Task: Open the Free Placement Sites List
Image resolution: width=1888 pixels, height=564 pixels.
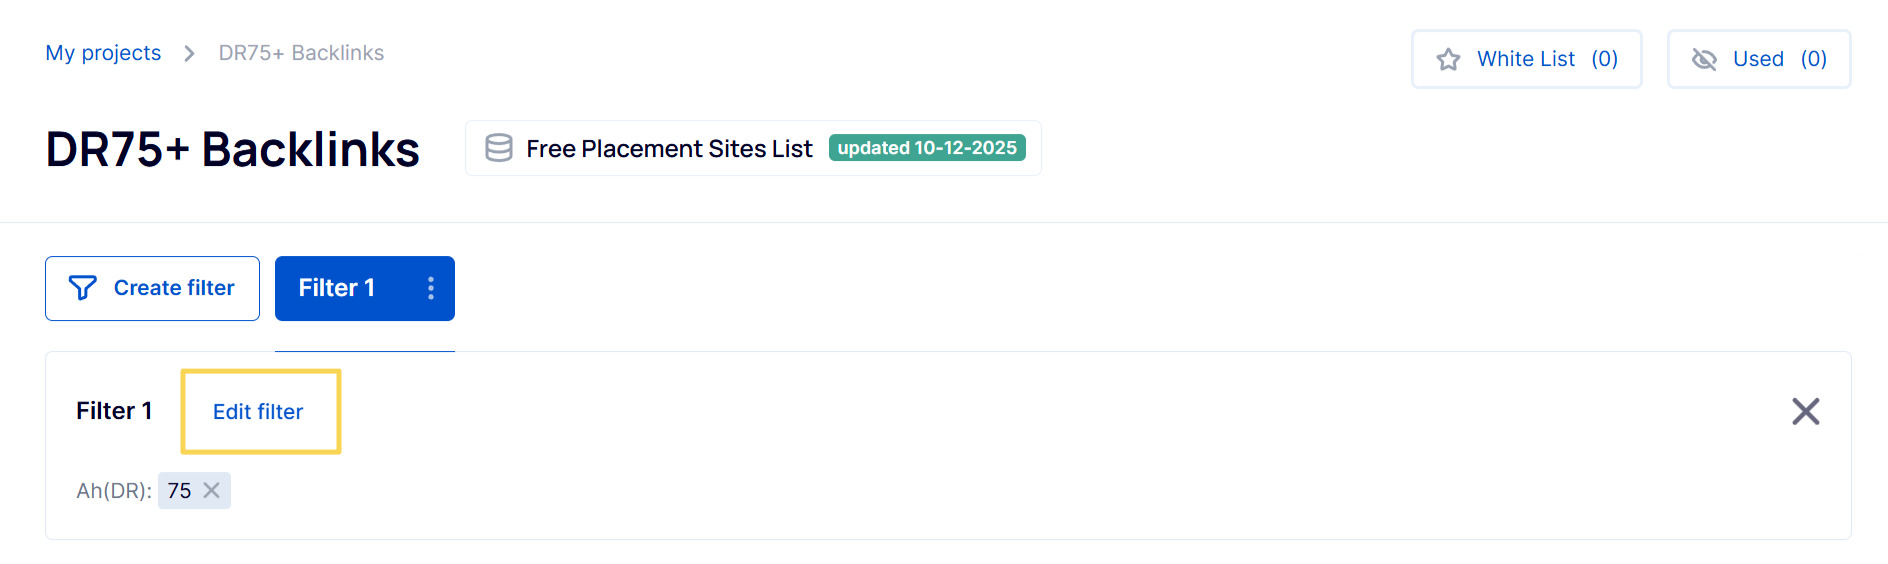Action: pos(669,149)
